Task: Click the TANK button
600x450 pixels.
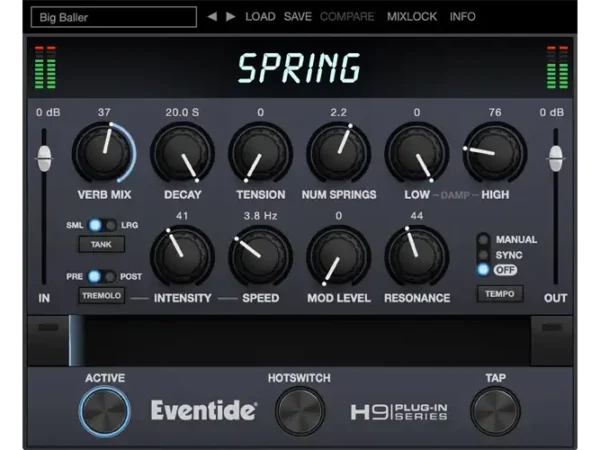Action: (x=101, y=245)
